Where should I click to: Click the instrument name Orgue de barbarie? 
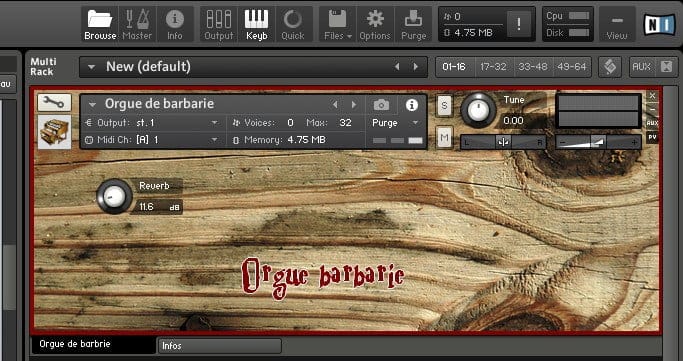[159, 104]
